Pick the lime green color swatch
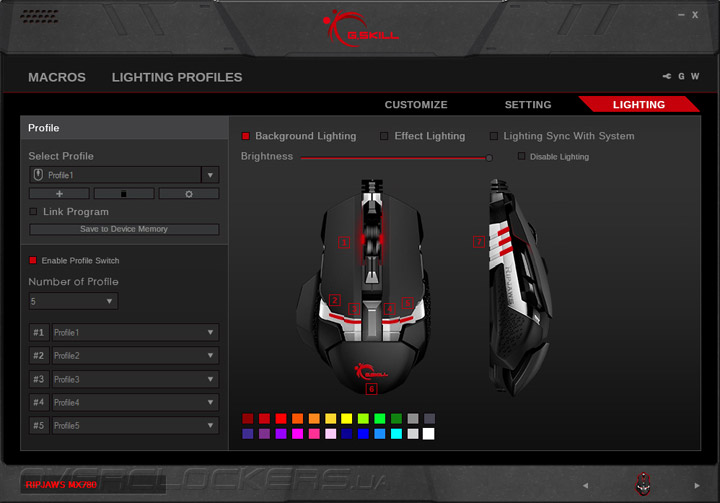The height and width of the screenshot is (503, 720). click(363, 418)
